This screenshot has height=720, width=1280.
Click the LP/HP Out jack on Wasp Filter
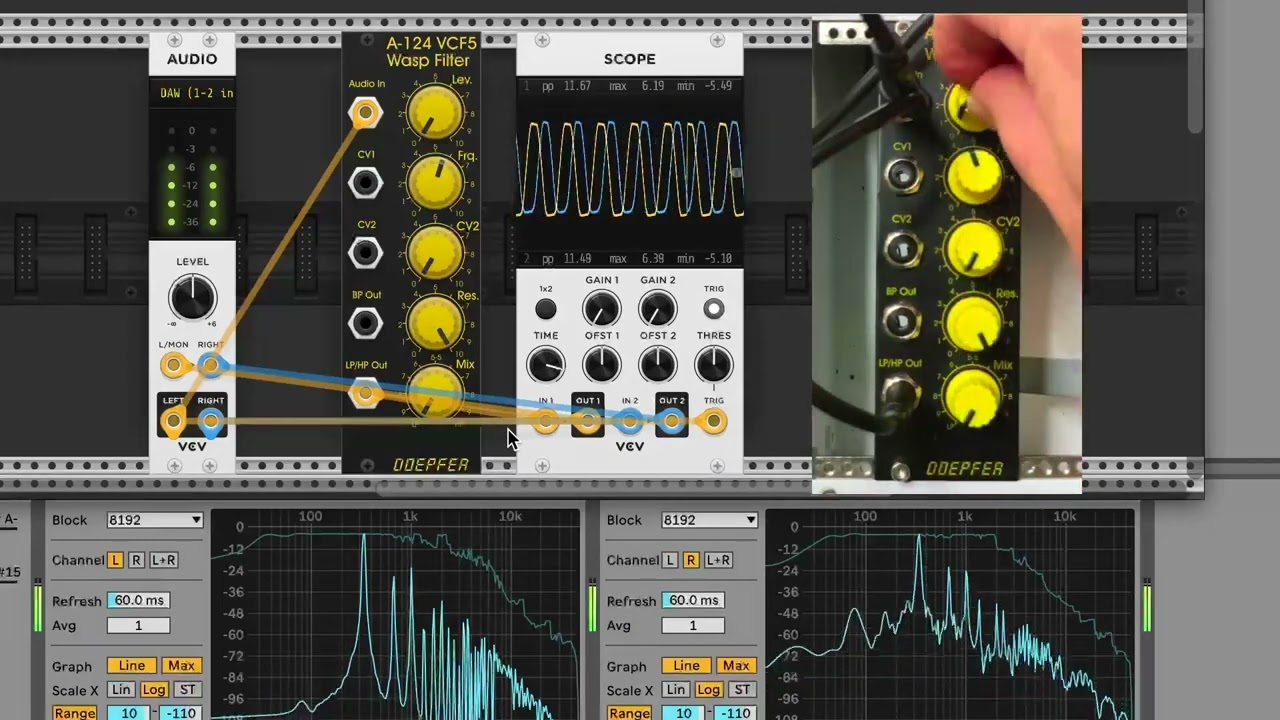[365, 394]
